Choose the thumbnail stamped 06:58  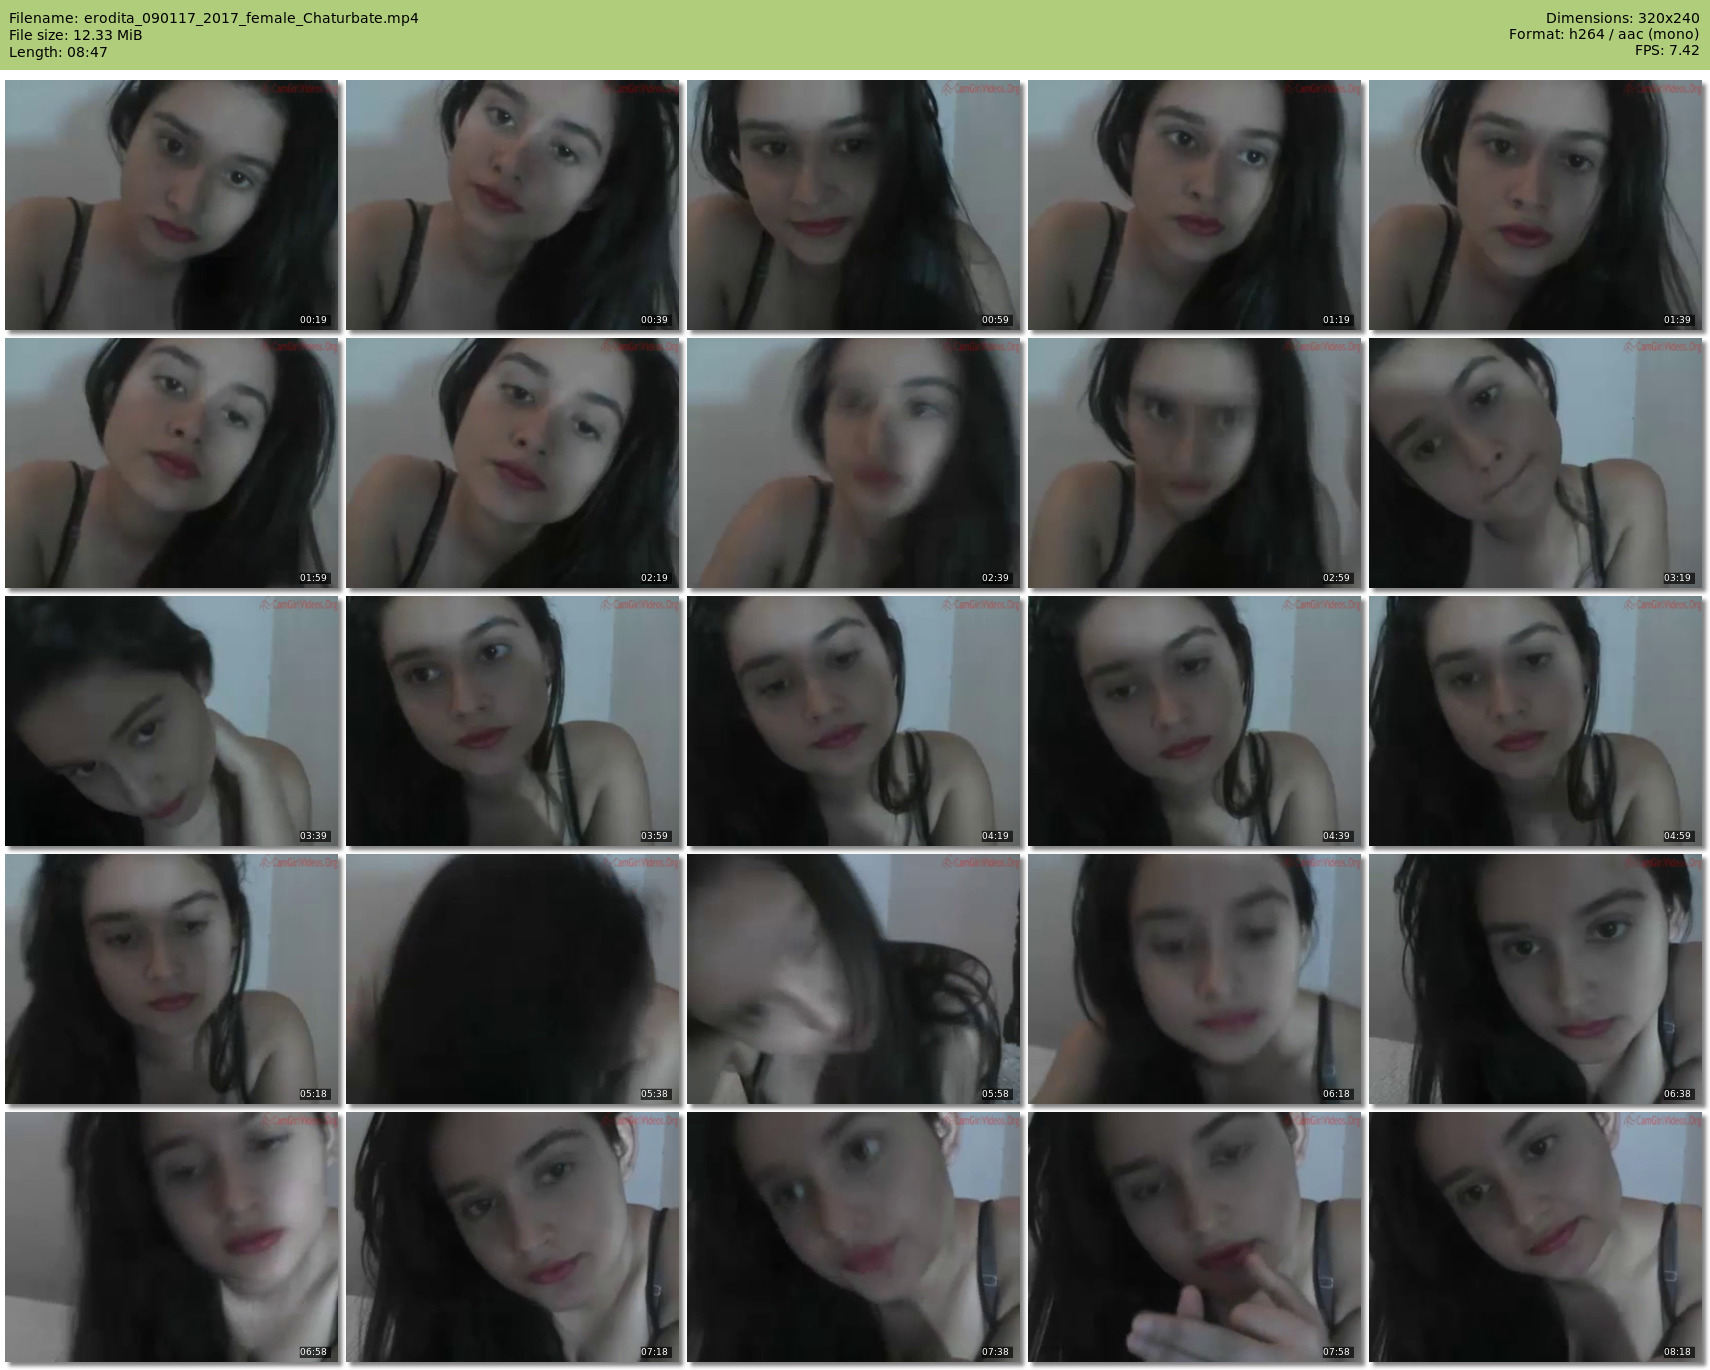[172, 1237]
